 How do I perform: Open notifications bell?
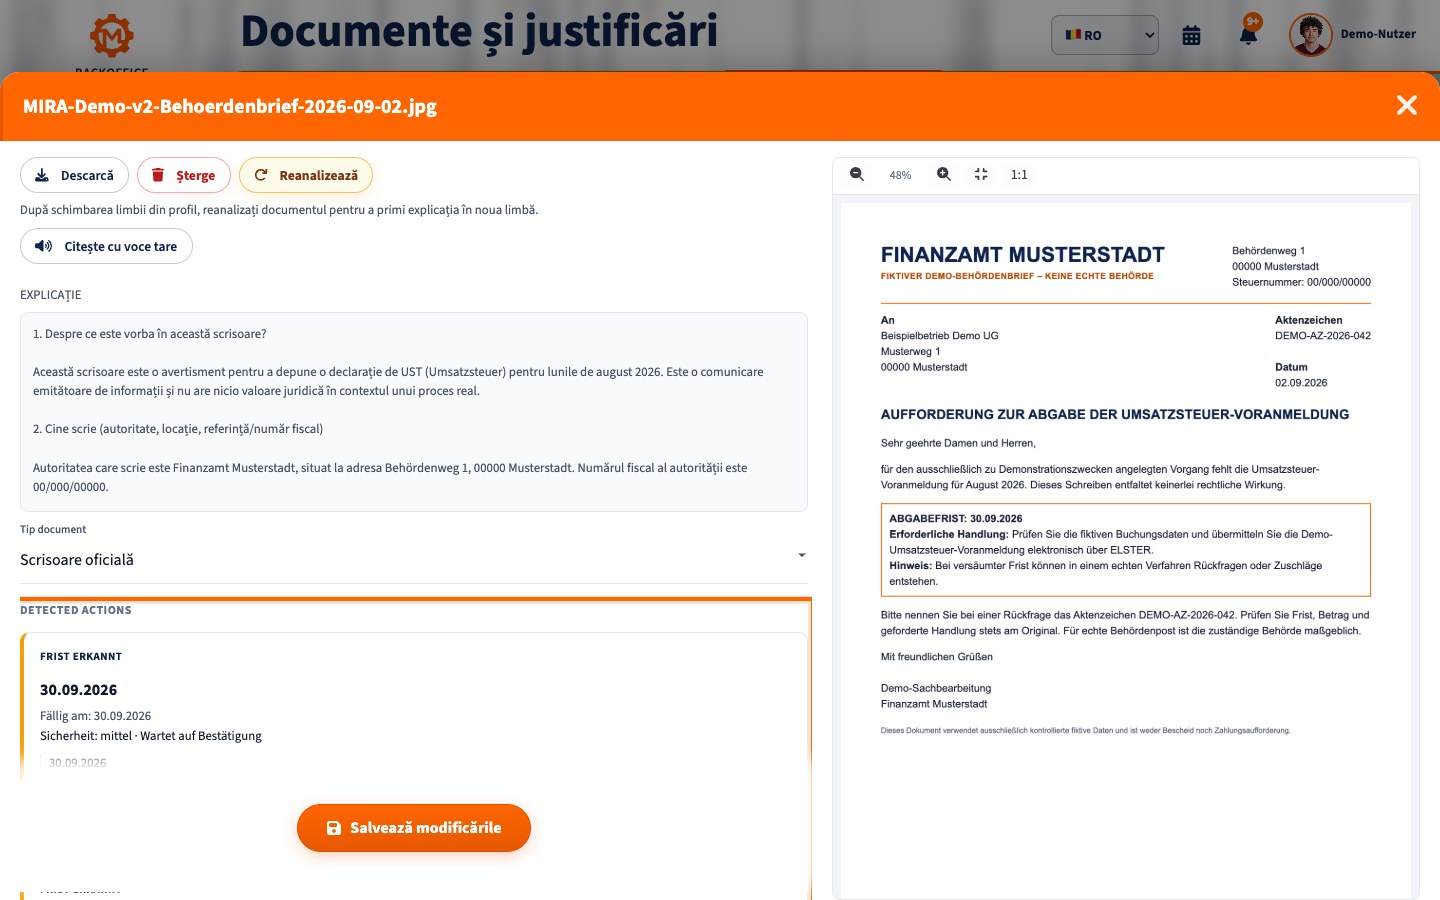pos(1248,36)
